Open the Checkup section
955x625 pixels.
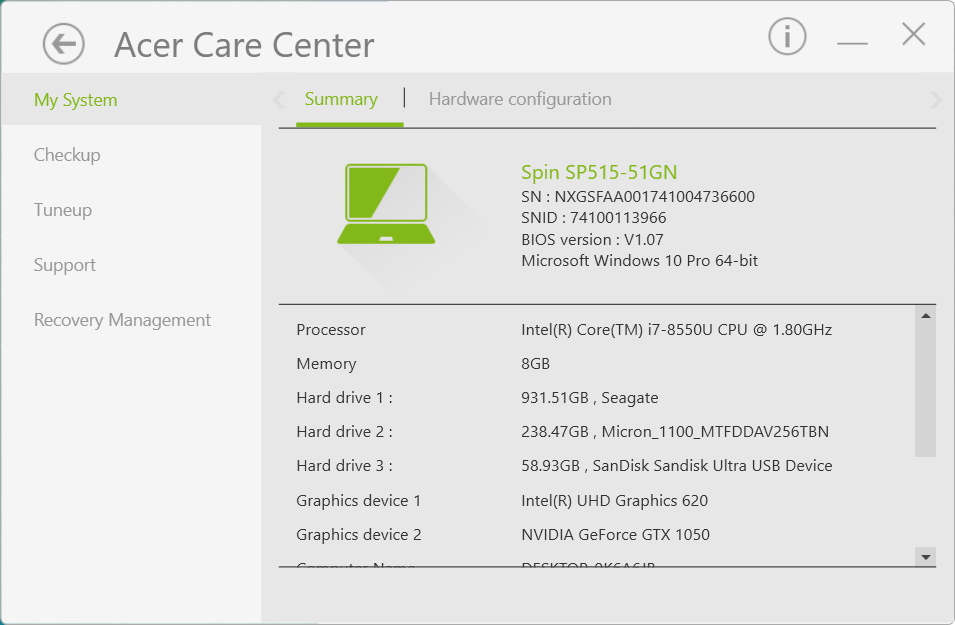pyautogui.click(x=67, y=155)
